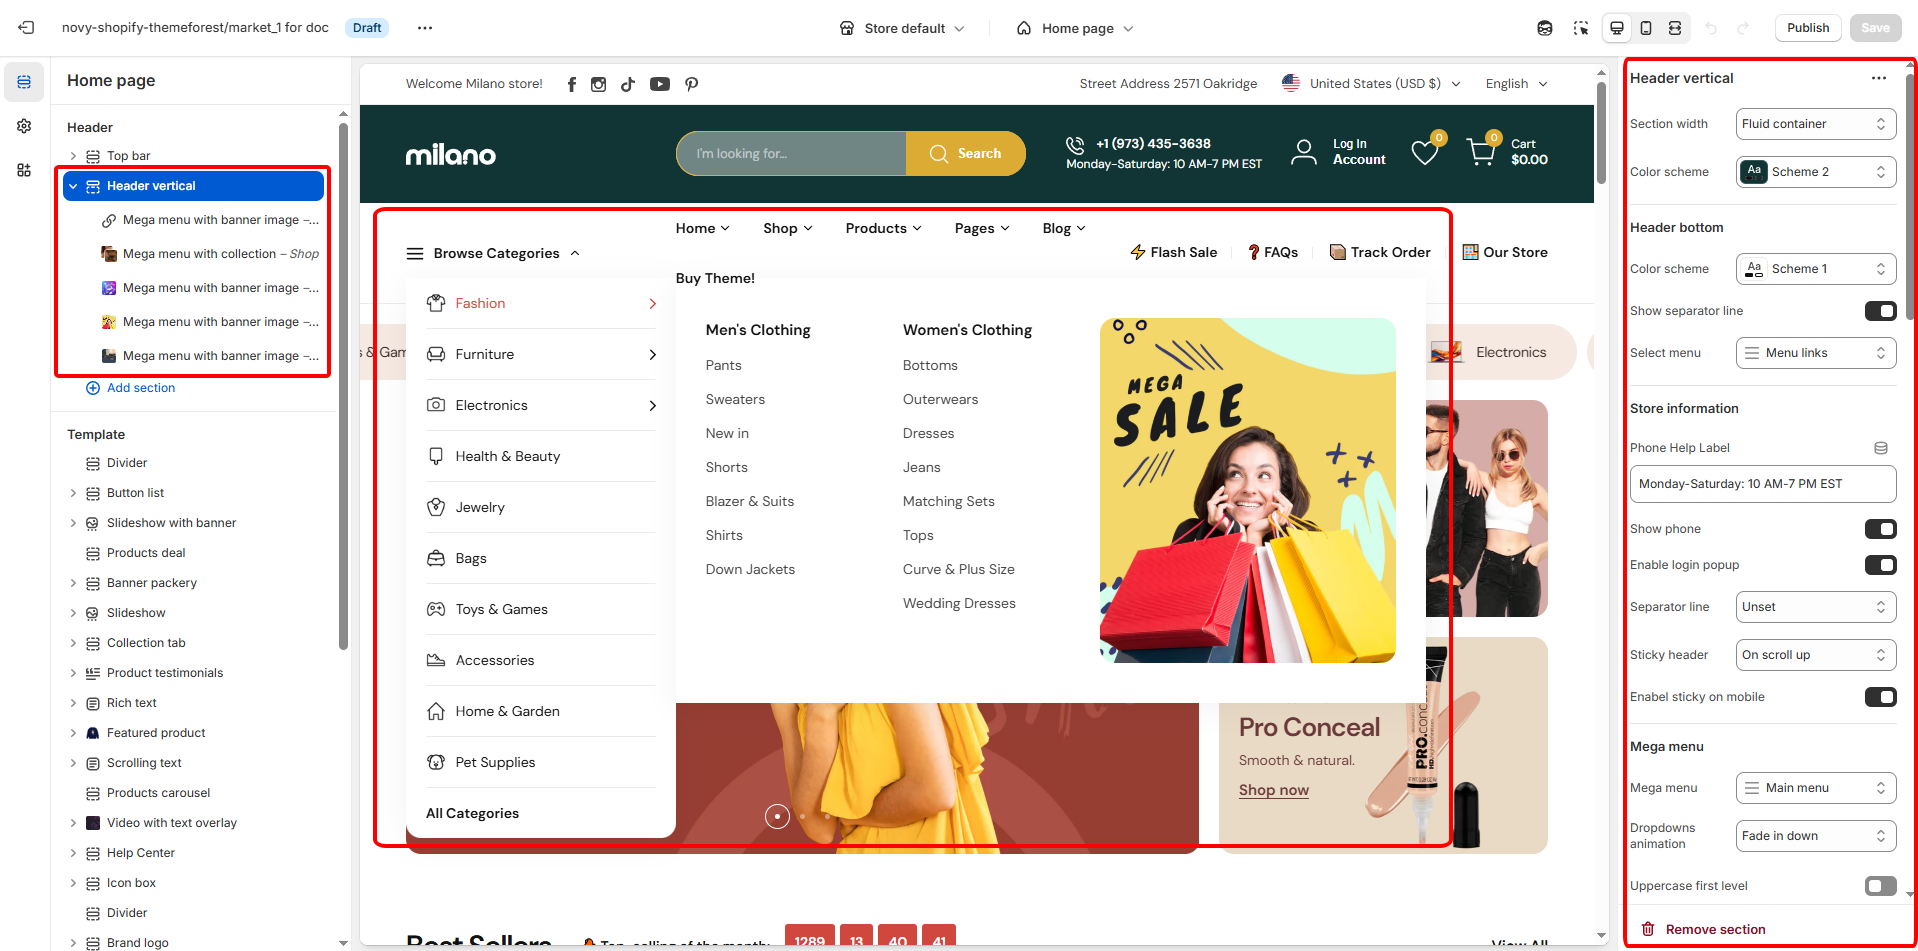Disable the Enable login popup switch
Screen dimensions: 1918x951
tap(1880, 565)
